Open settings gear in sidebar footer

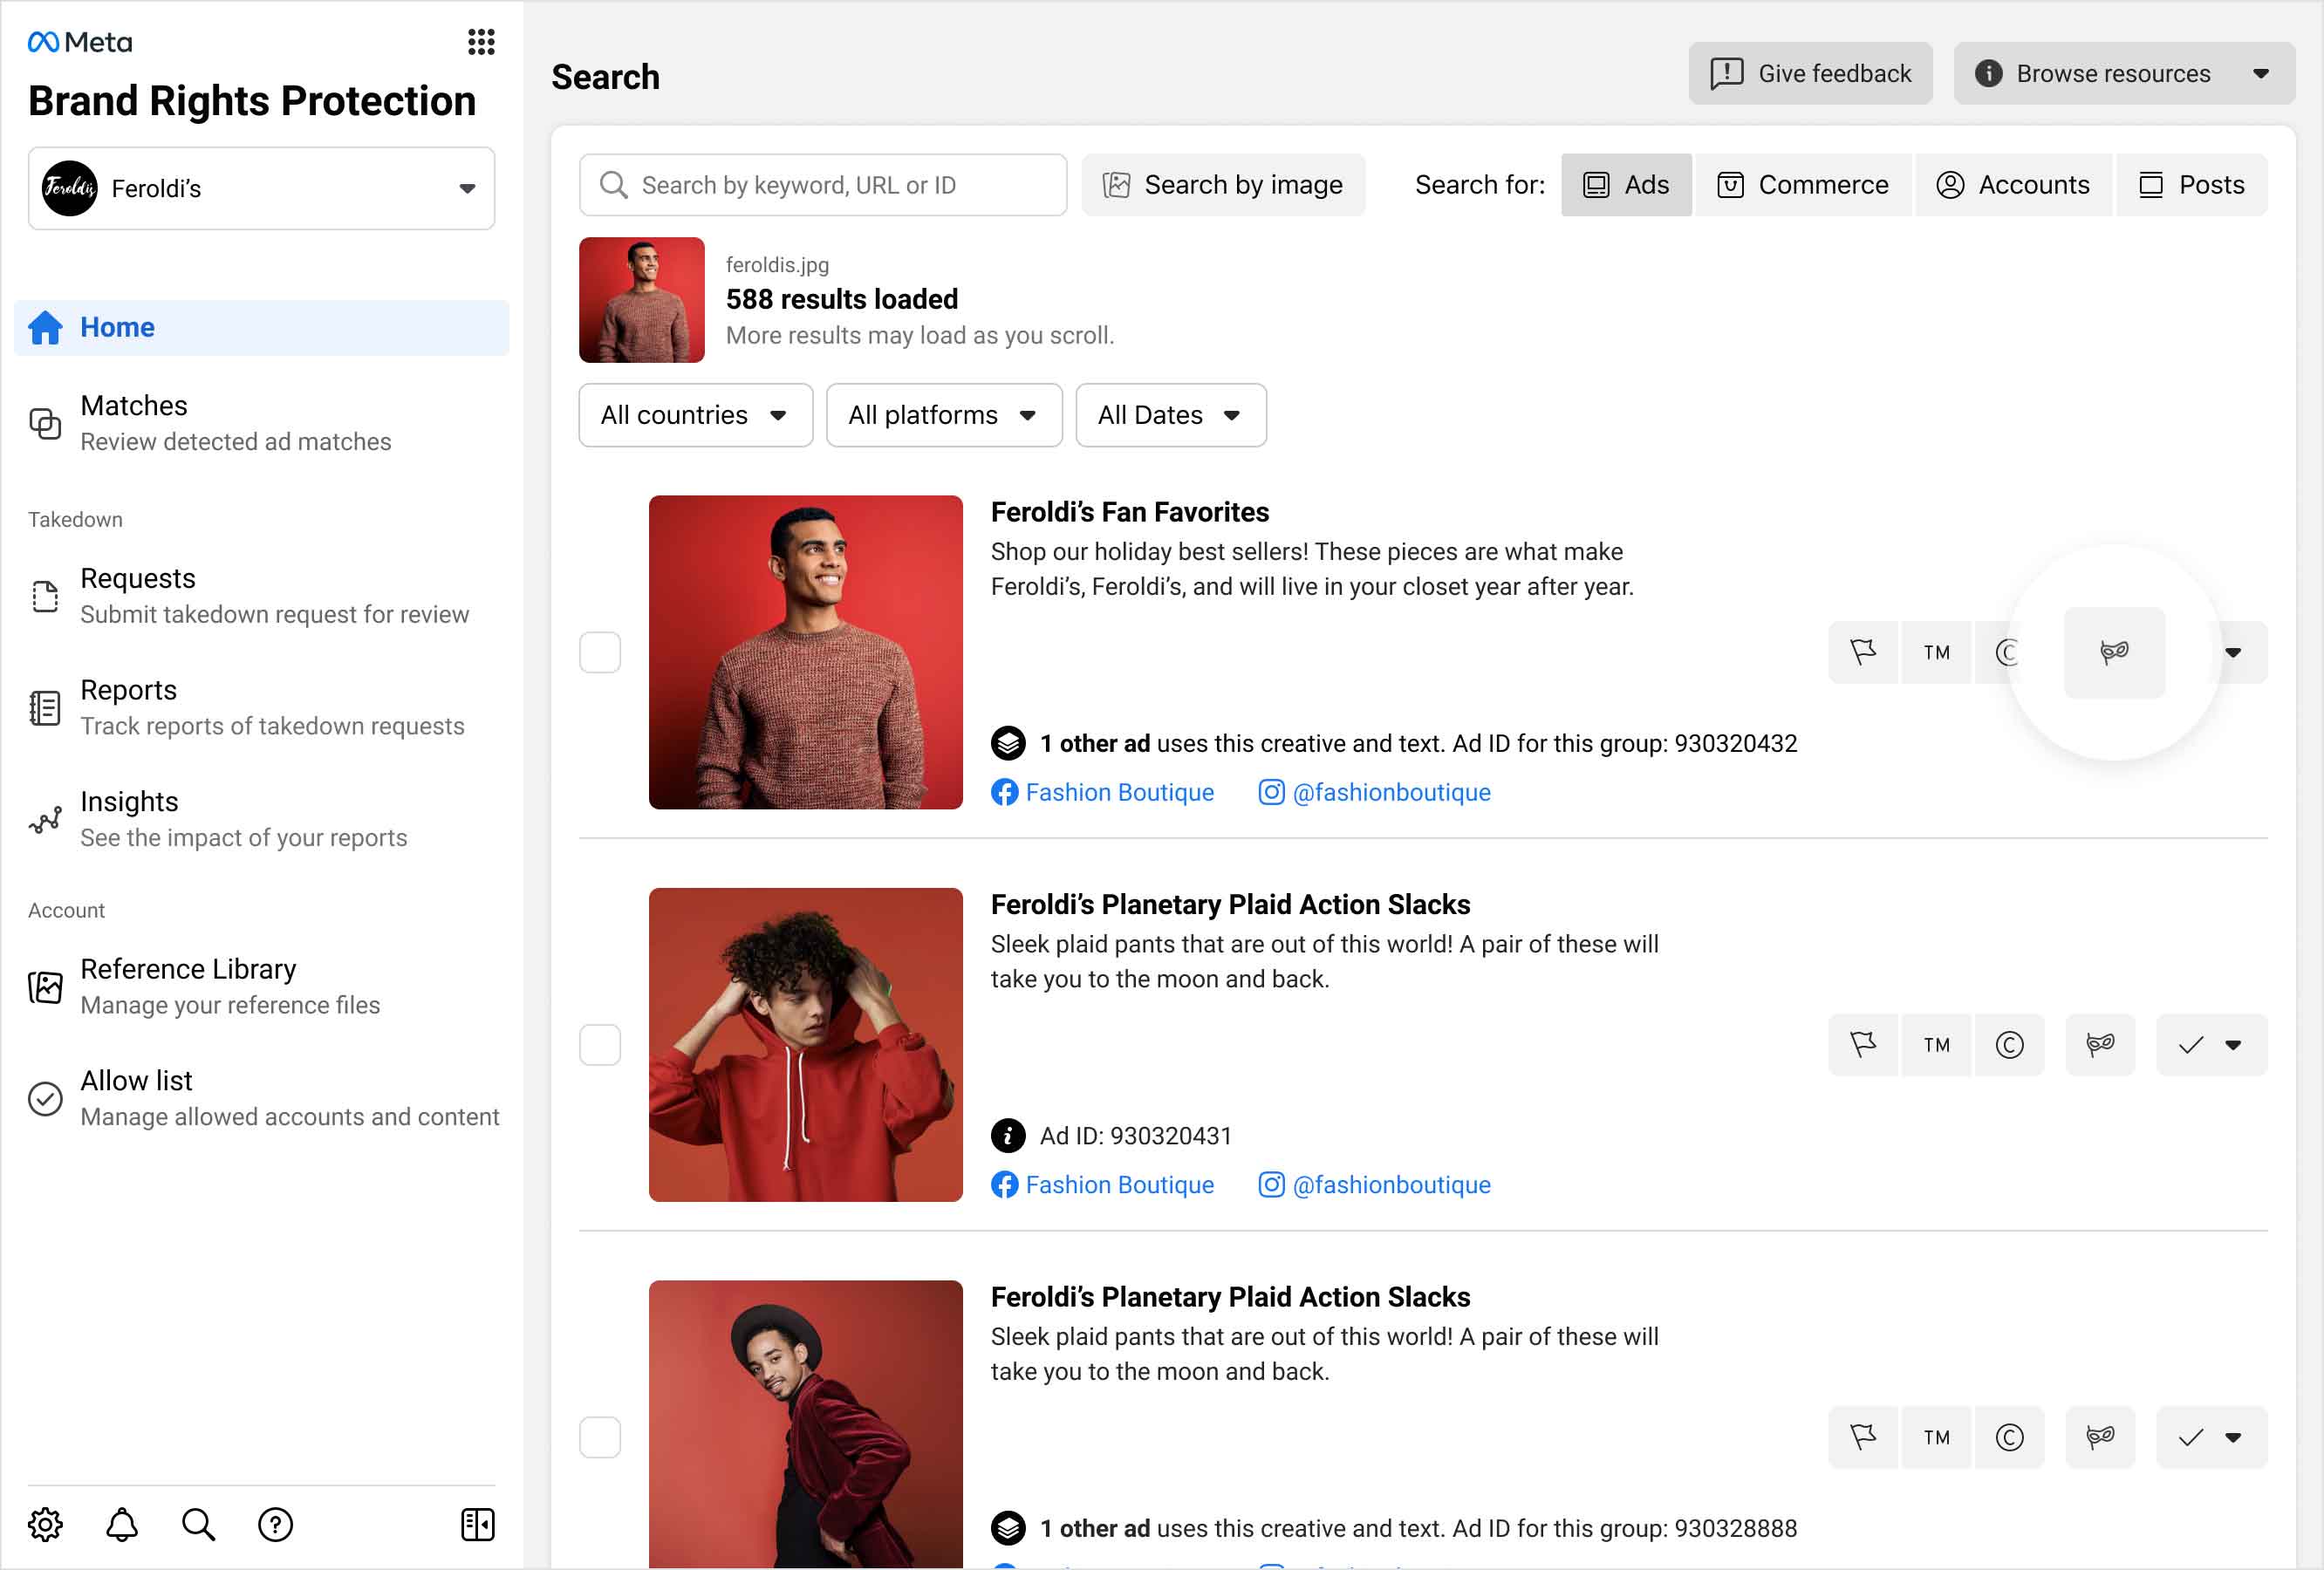click(45, 1524)
